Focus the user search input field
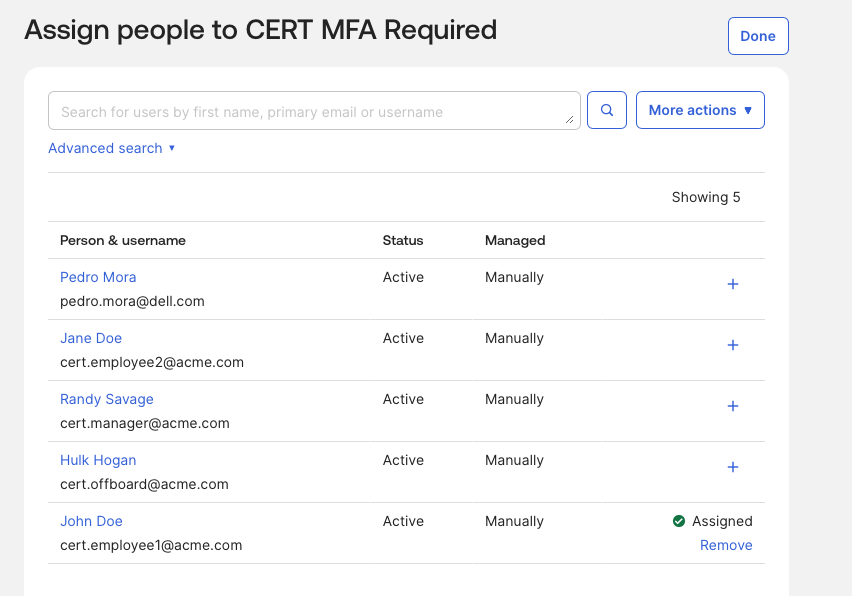The image size is (852, 596). [314, 111]
